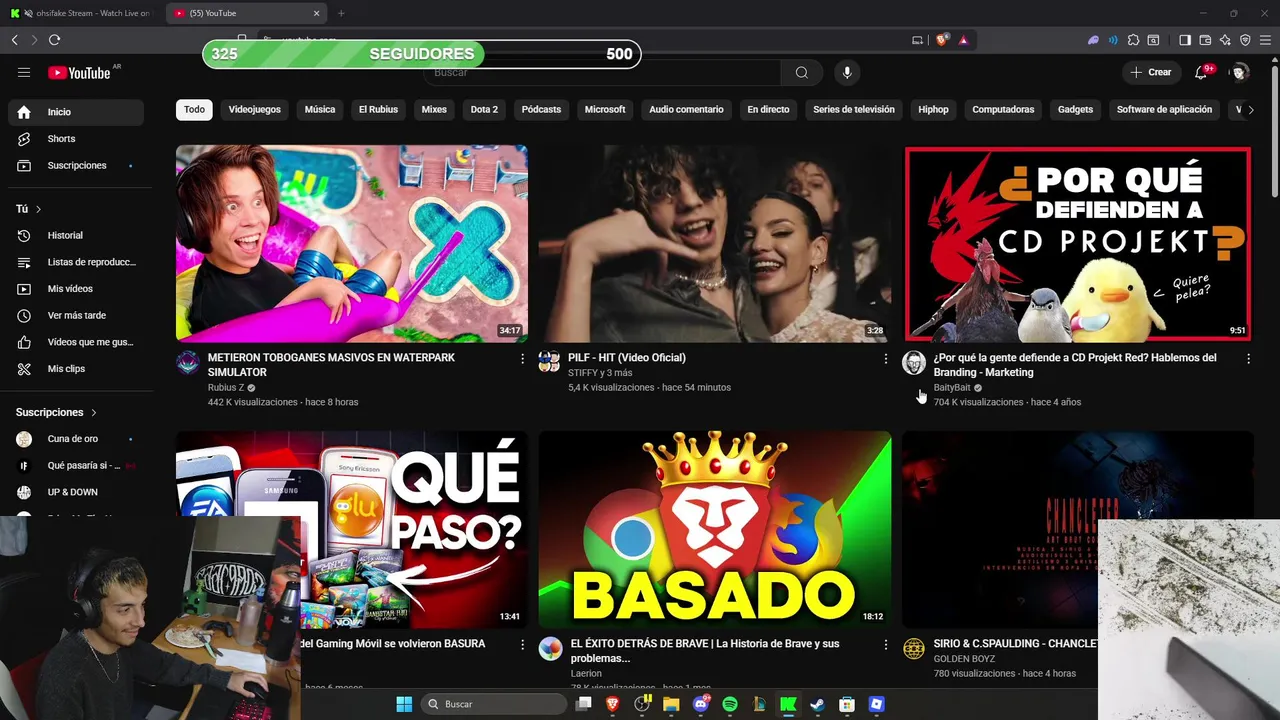Open more options for PILF - HIT video

coord(885,358)
